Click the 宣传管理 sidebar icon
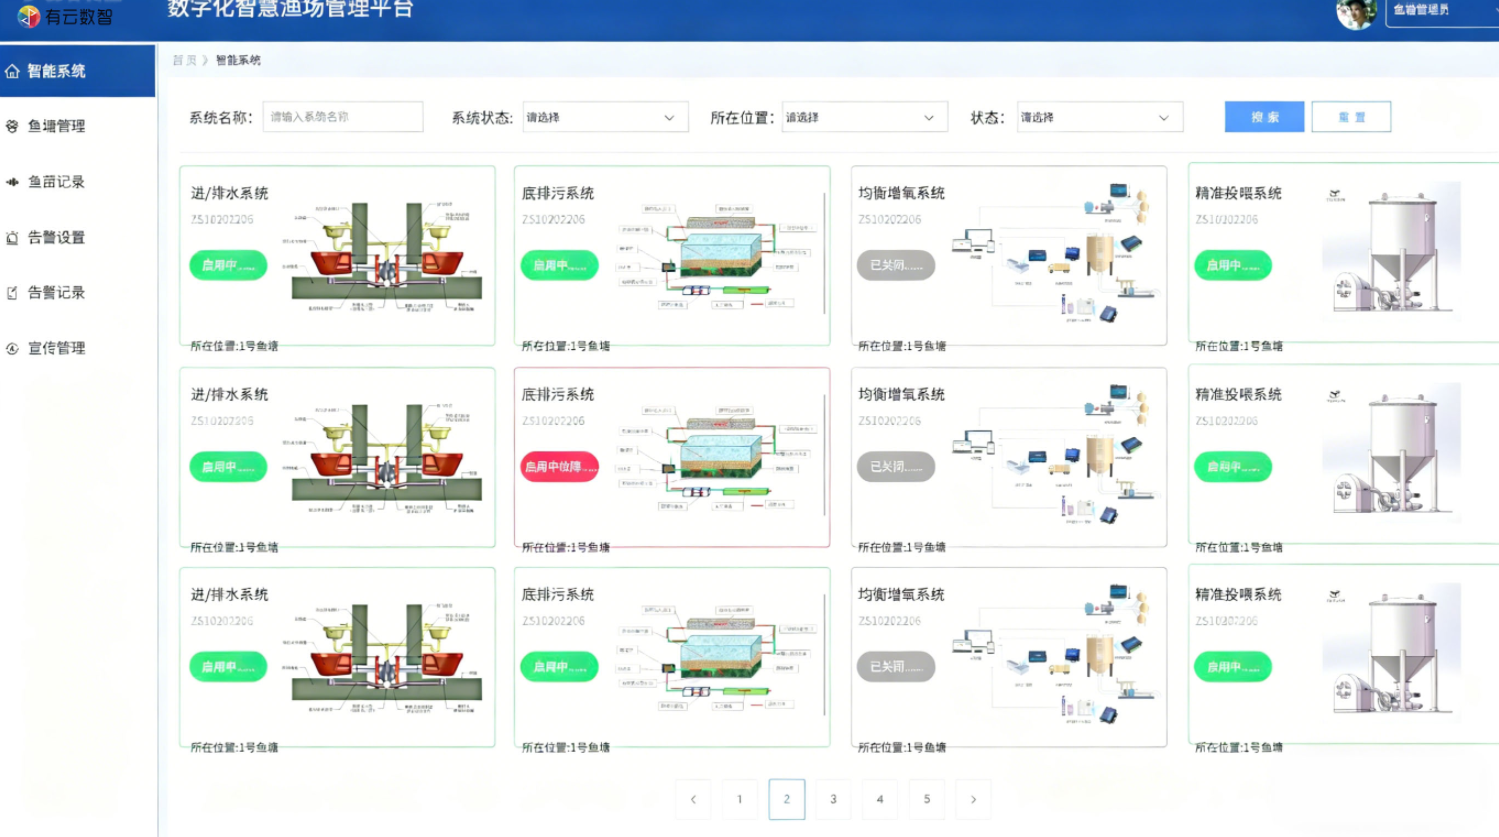 pyautogui.click(x=13, y=349)
